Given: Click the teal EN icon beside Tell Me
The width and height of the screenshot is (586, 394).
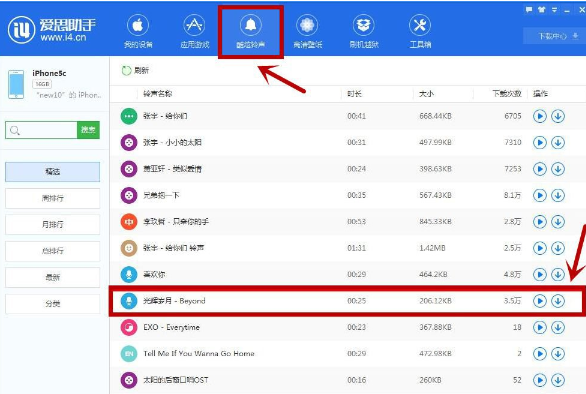Looking at the screenshot, I should (x=129, y=354).
